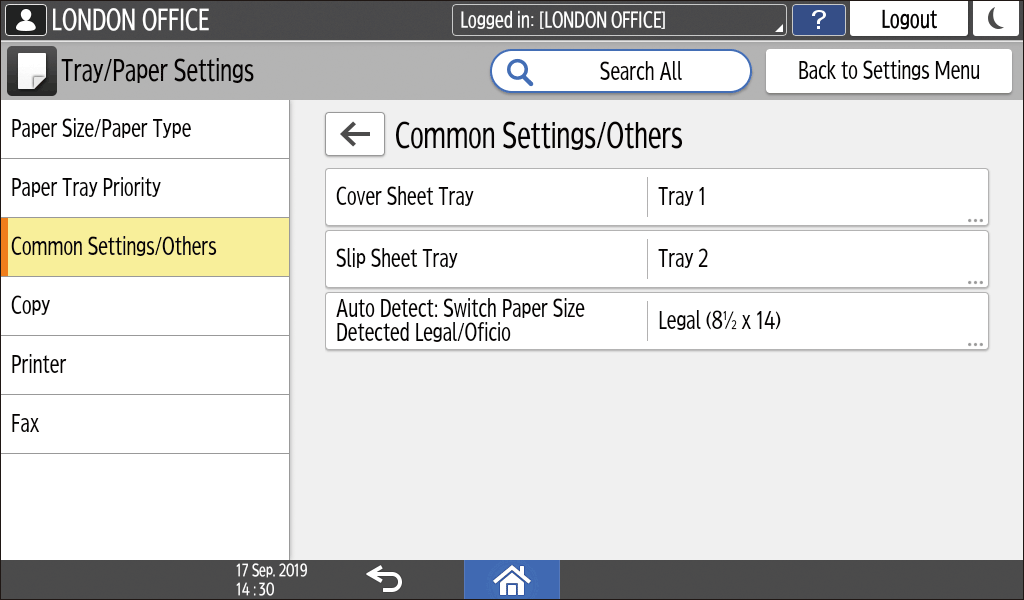This screenshot has height=600, width=1024.
Task: Open the Printer settings section
Action: pyautogui.click(x=145, y=365)
